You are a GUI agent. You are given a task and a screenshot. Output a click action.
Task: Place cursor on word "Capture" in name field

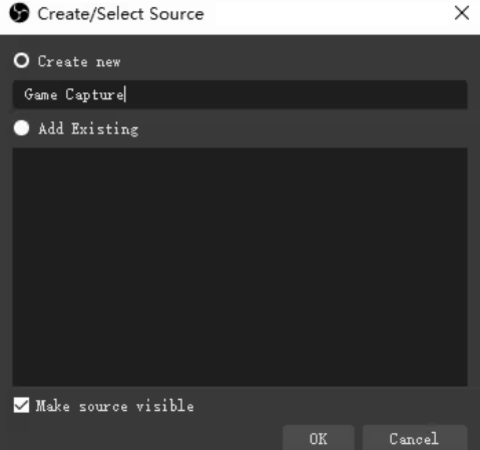pyautogui.click(x=95, y=95)
